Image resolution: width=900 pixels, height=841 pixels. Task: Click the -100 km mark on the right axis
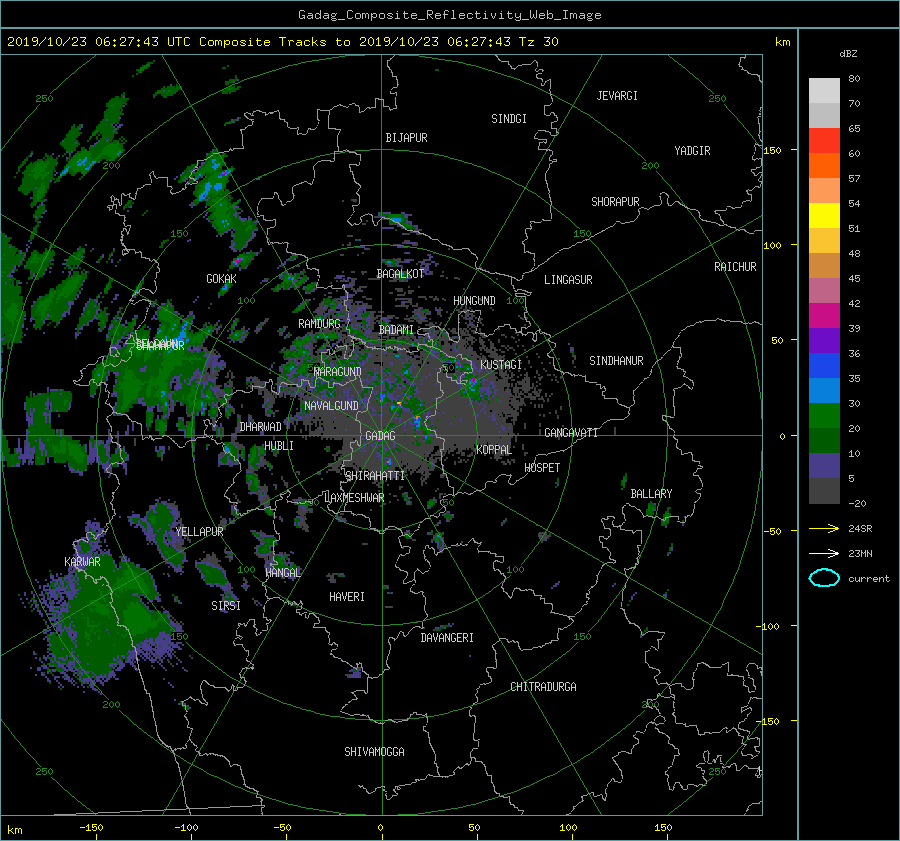coord(770,626)
